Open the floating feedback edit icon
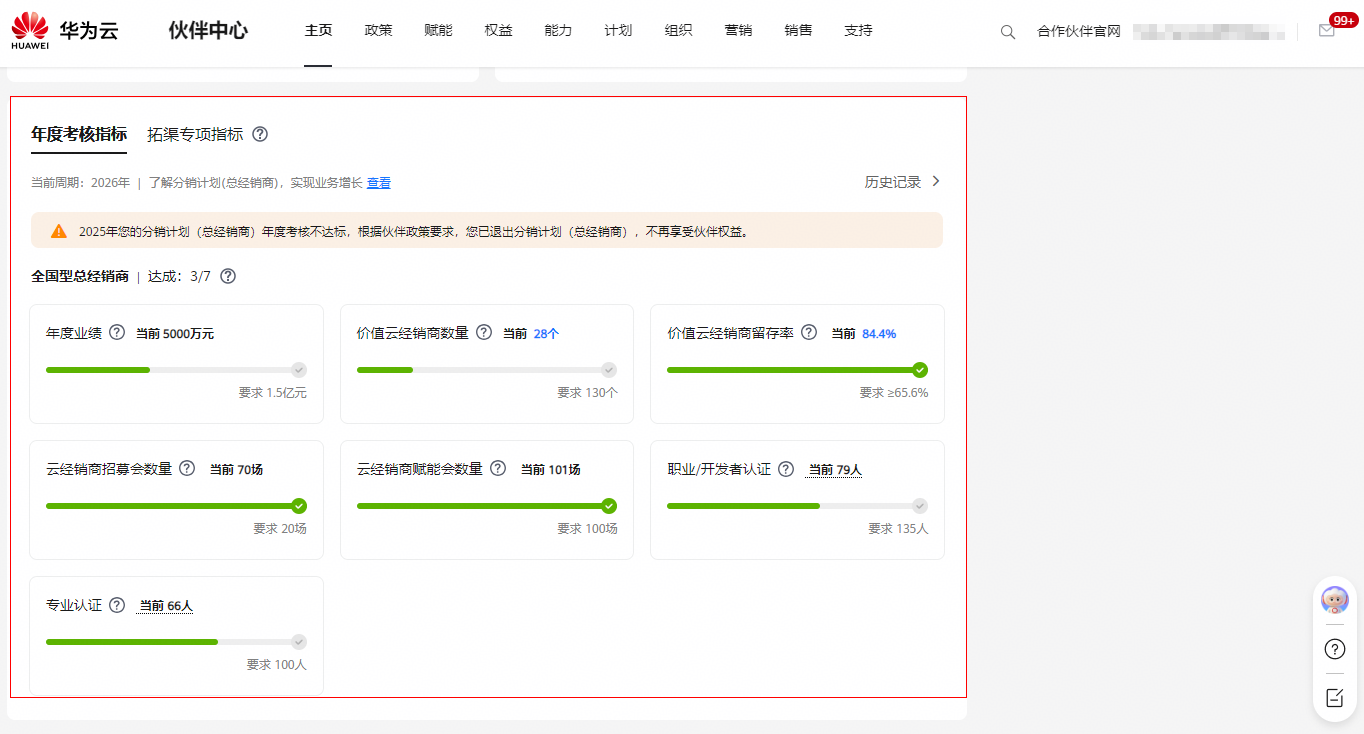The height and width of the screenshot is (734, 1364). [1335, 698]
